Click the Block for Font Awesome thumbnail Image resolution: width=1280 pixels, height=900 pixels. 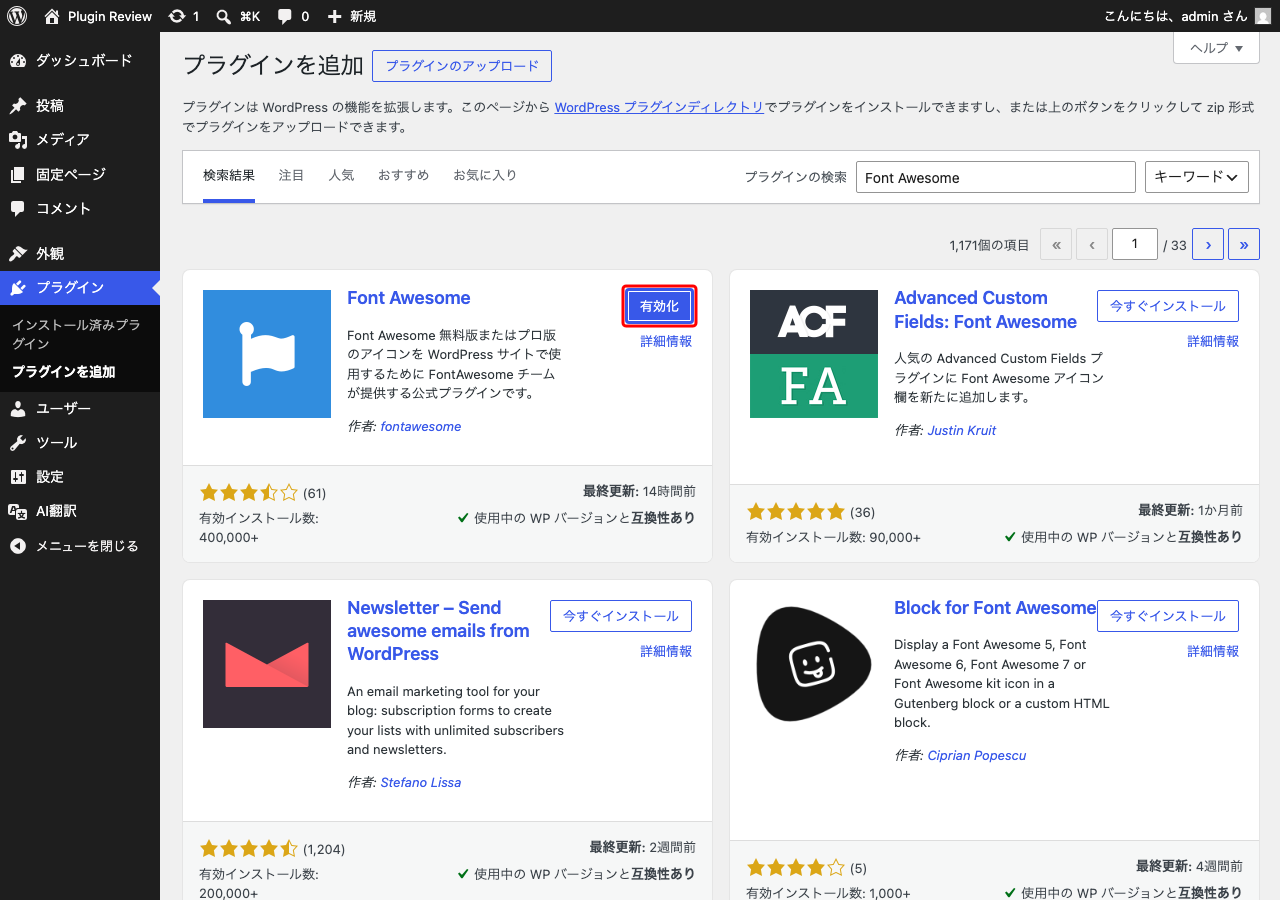coord(814,664)
